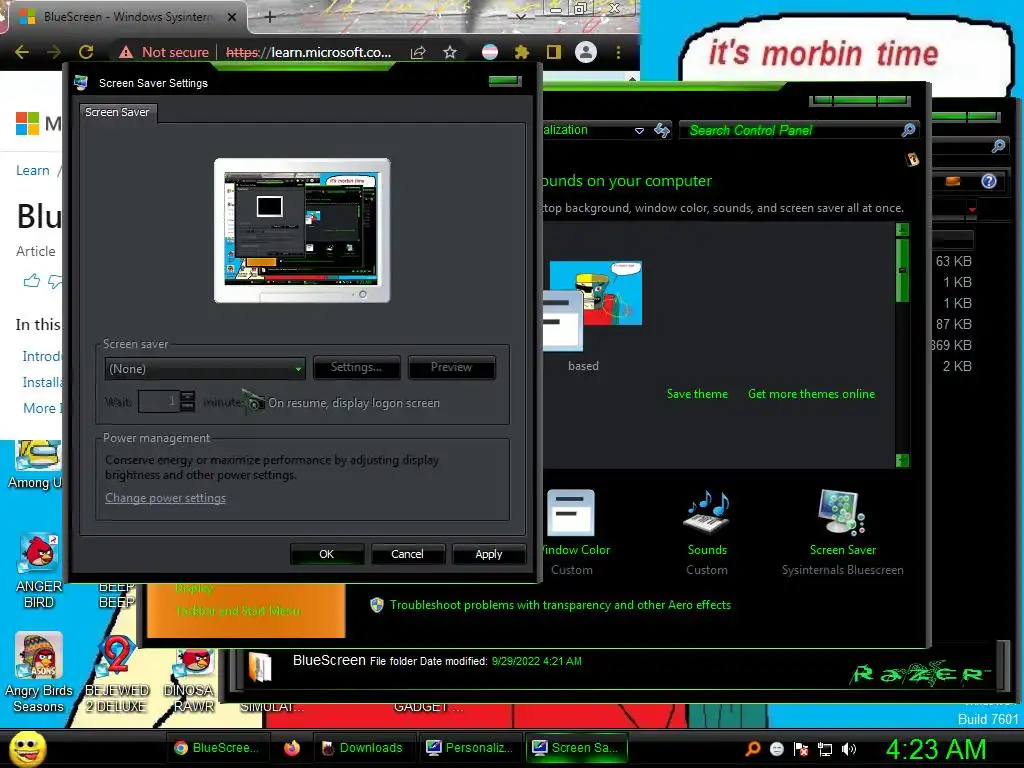Viewport: 1024px width, 768px height.
Task: Click the blue help question mark icon
Action: (989, 181)
